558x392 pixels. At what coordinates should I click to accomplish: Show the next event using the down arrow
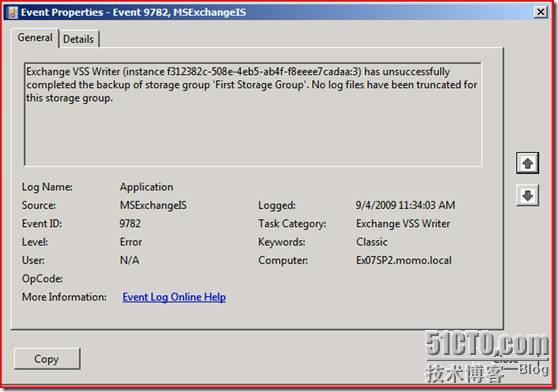pos(527,195)
